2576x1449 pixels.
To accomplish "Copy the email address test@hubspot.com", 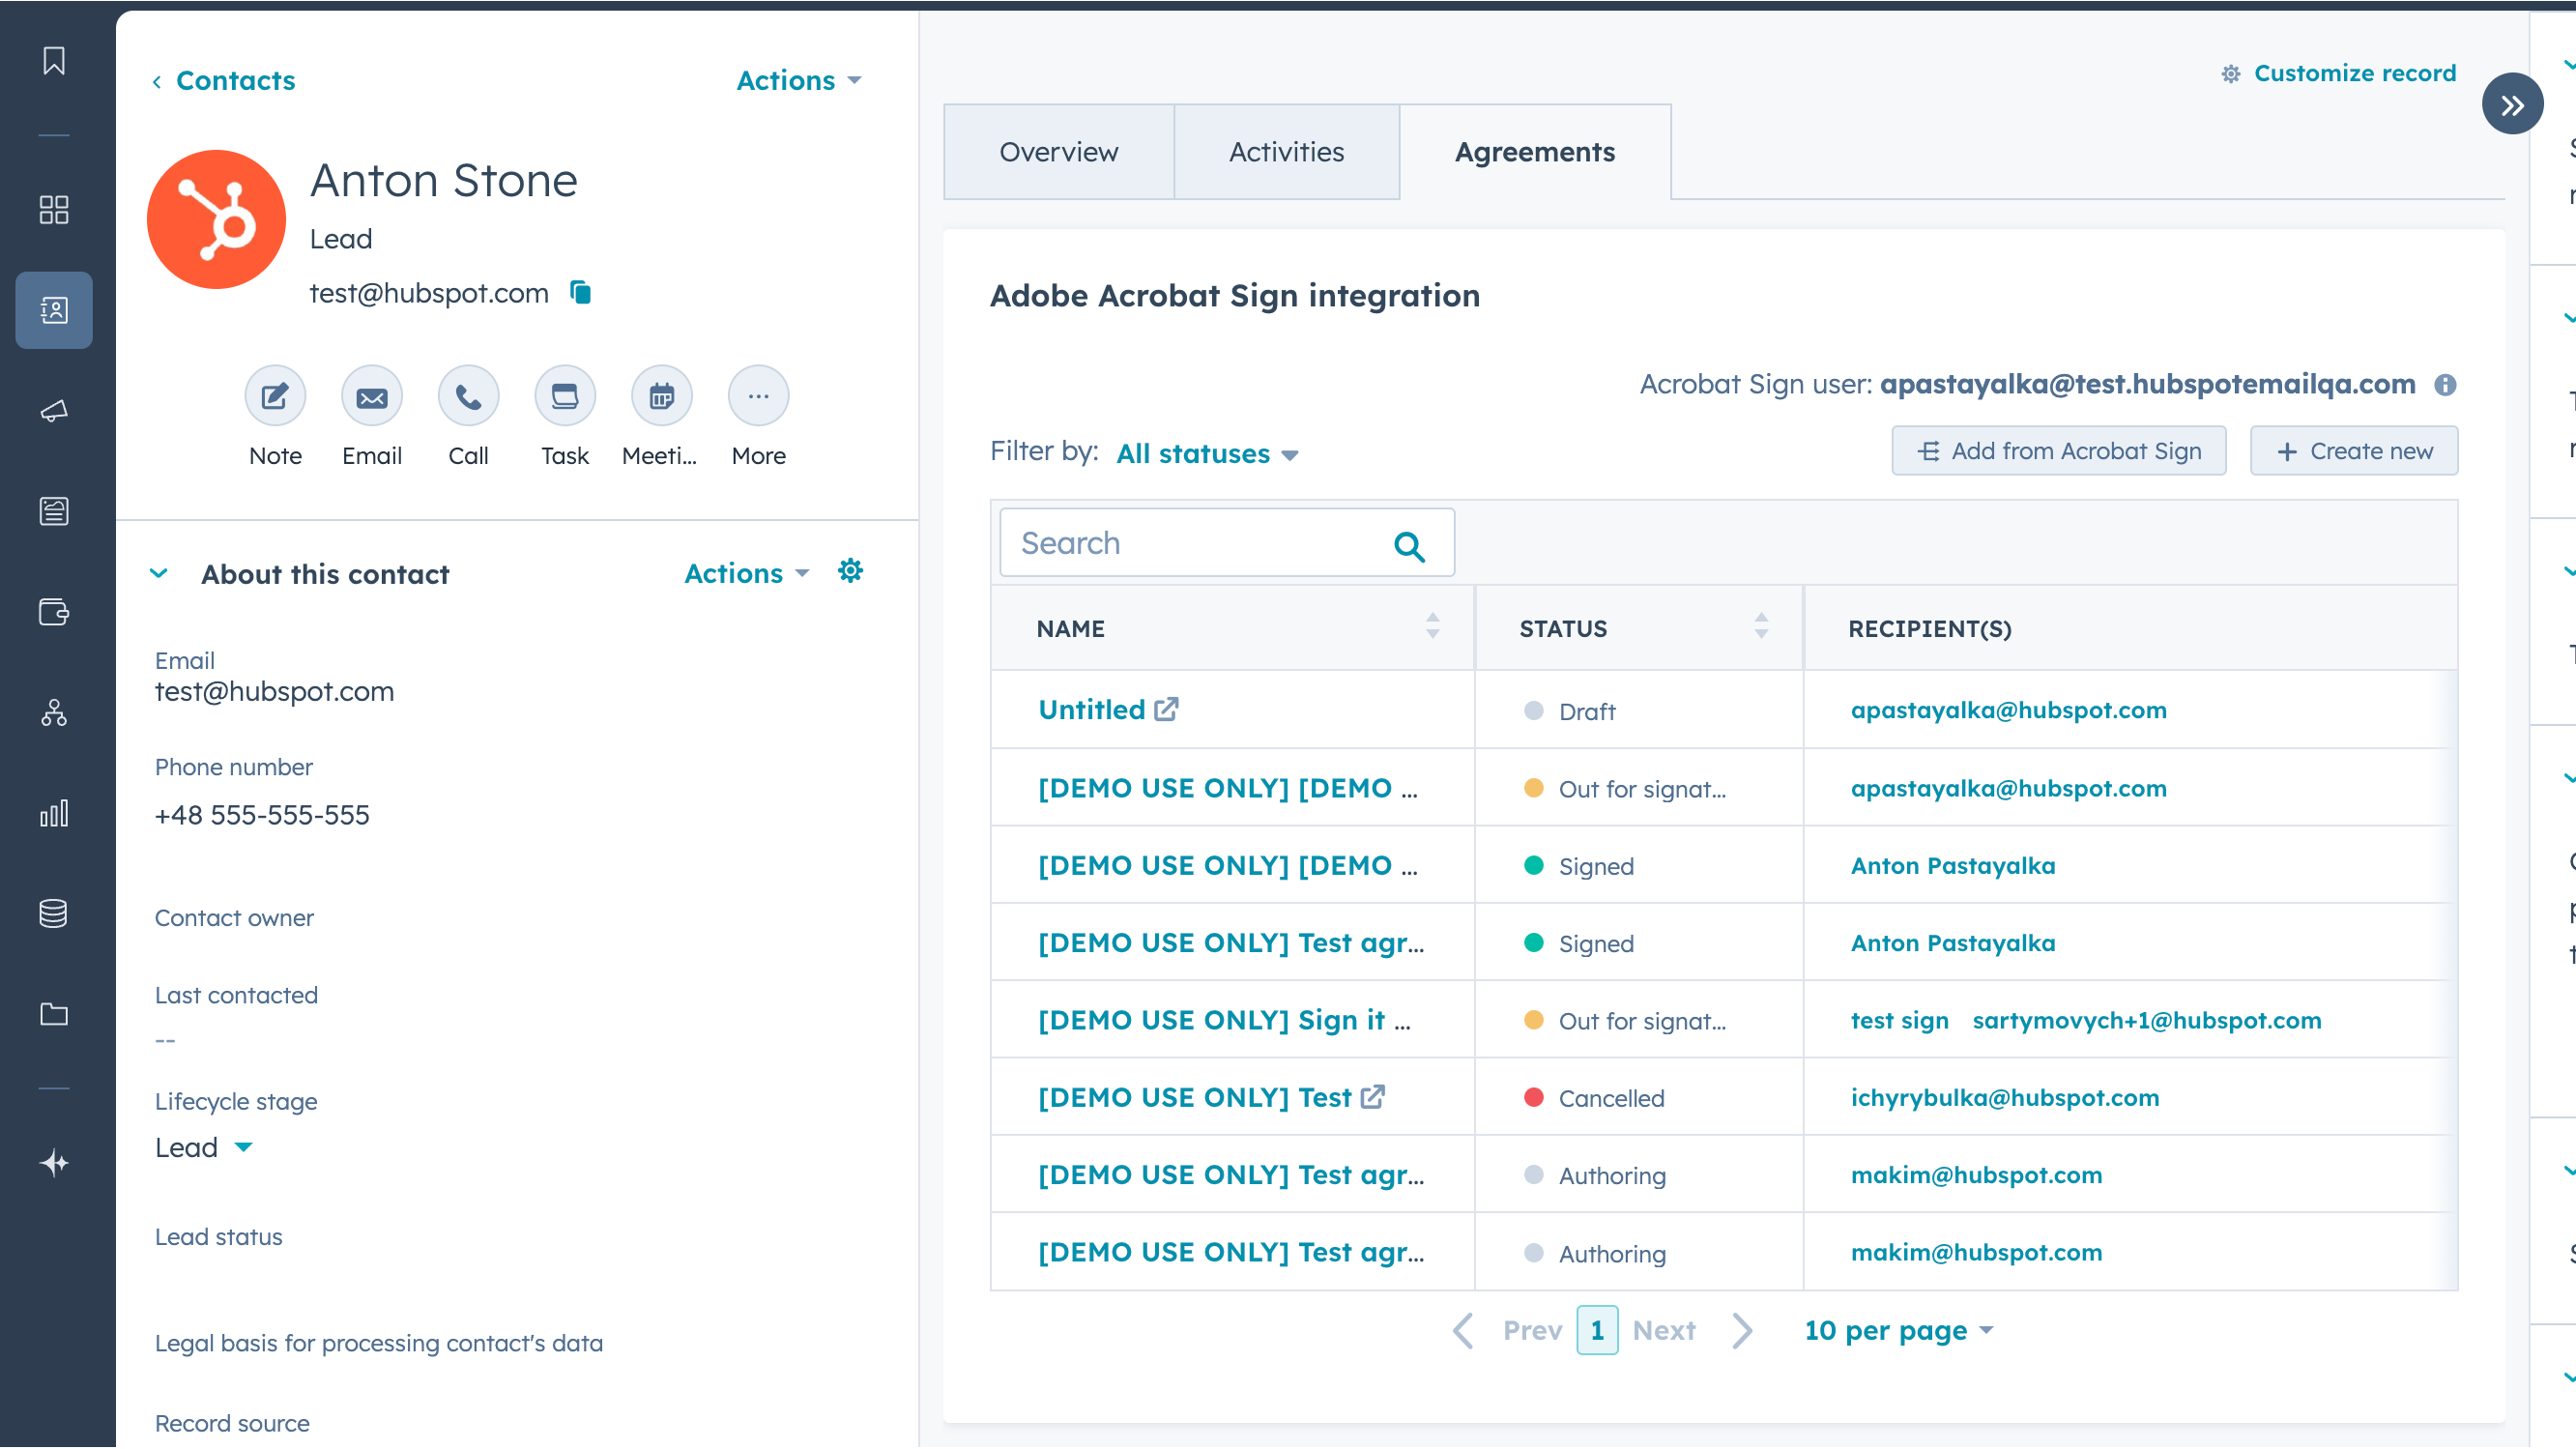I will coord(581,292).
